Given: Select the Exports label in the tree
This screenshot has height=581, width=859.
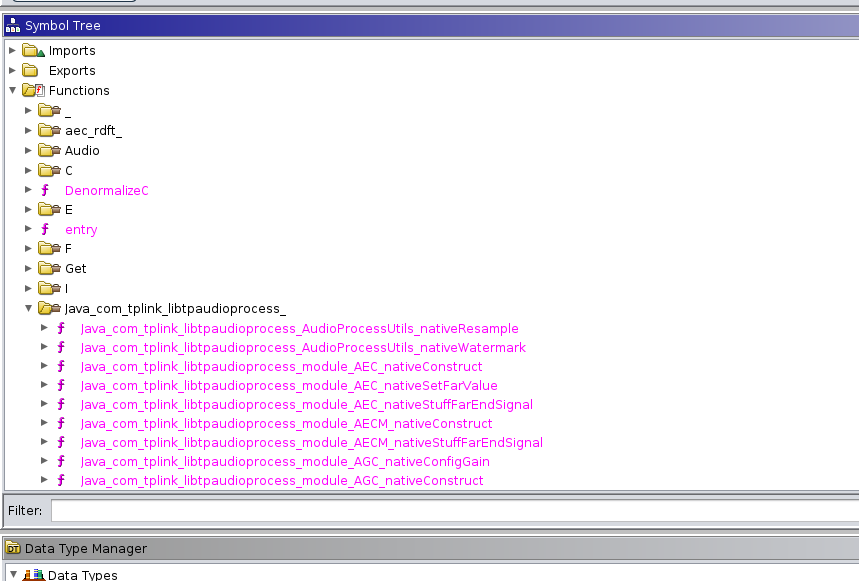Looking at the screenshot, I should [72, 71].
